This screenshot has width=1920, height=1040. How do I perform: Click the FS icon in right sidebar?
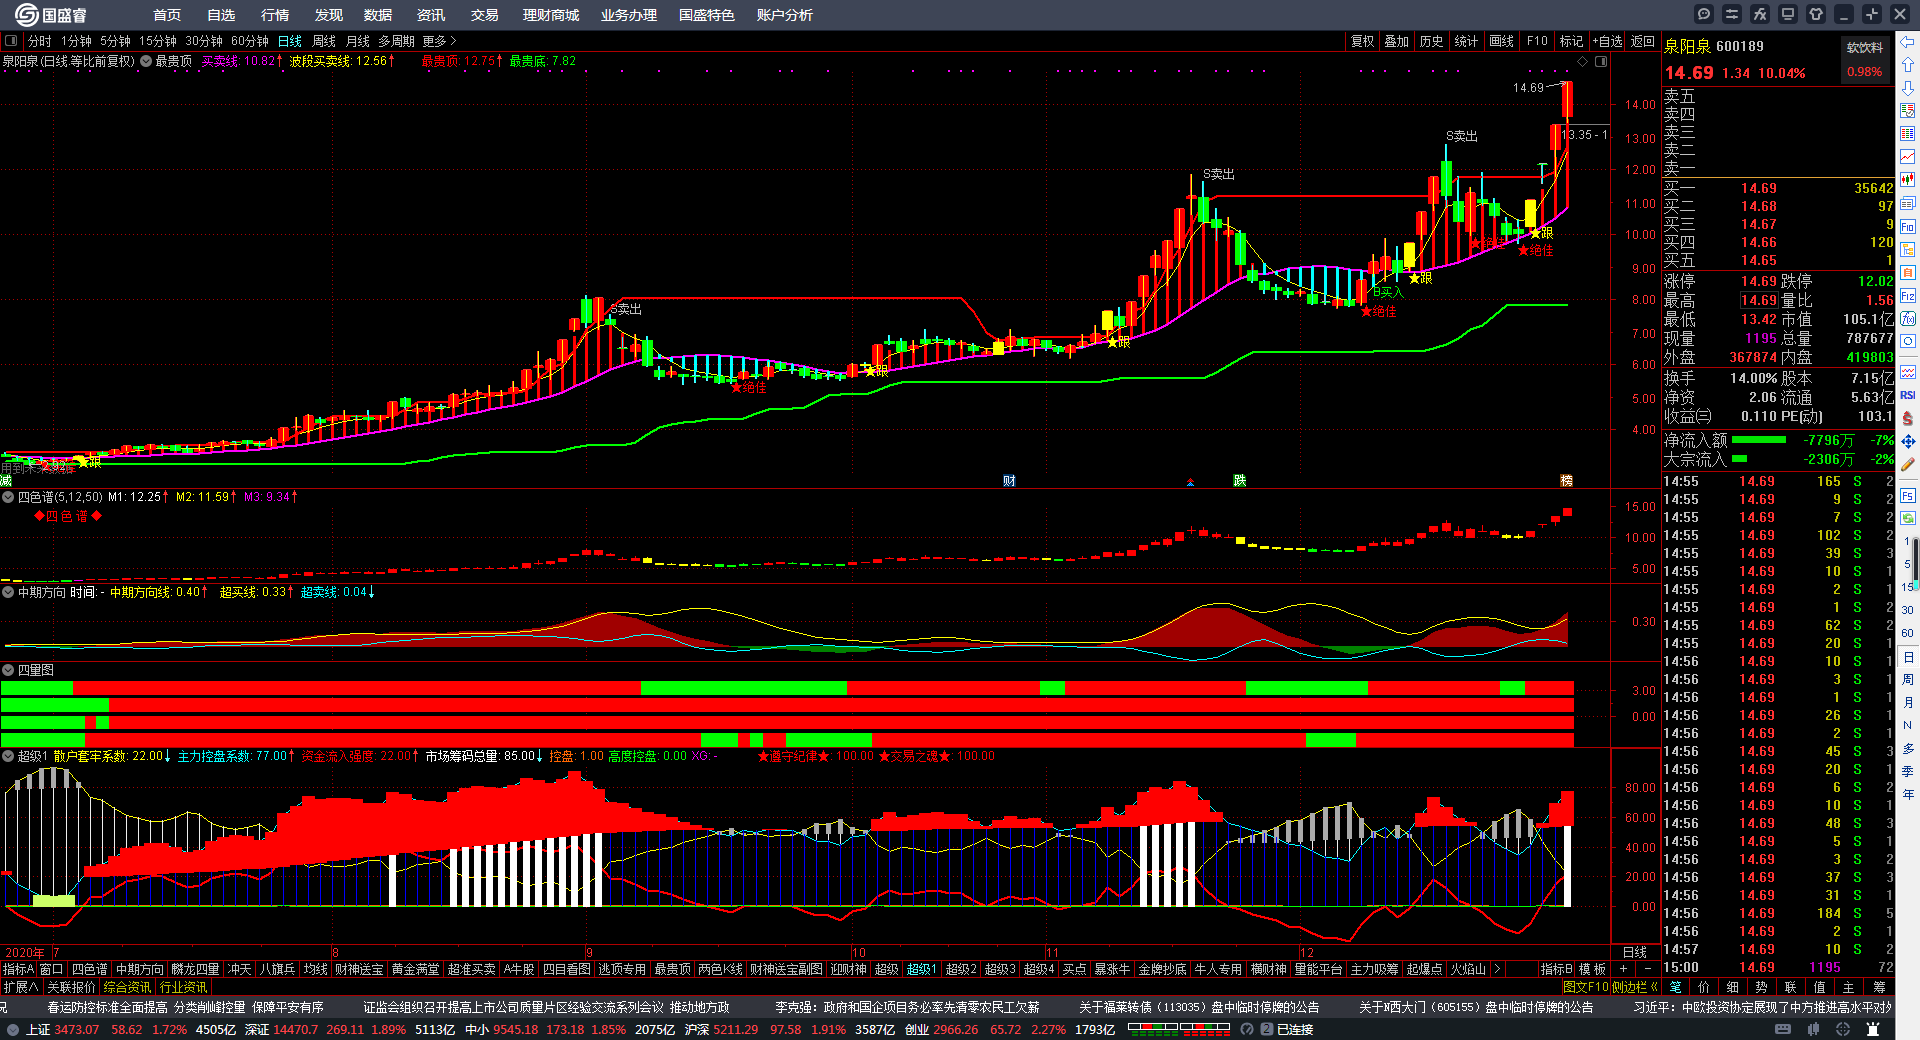click(1908, 495)
